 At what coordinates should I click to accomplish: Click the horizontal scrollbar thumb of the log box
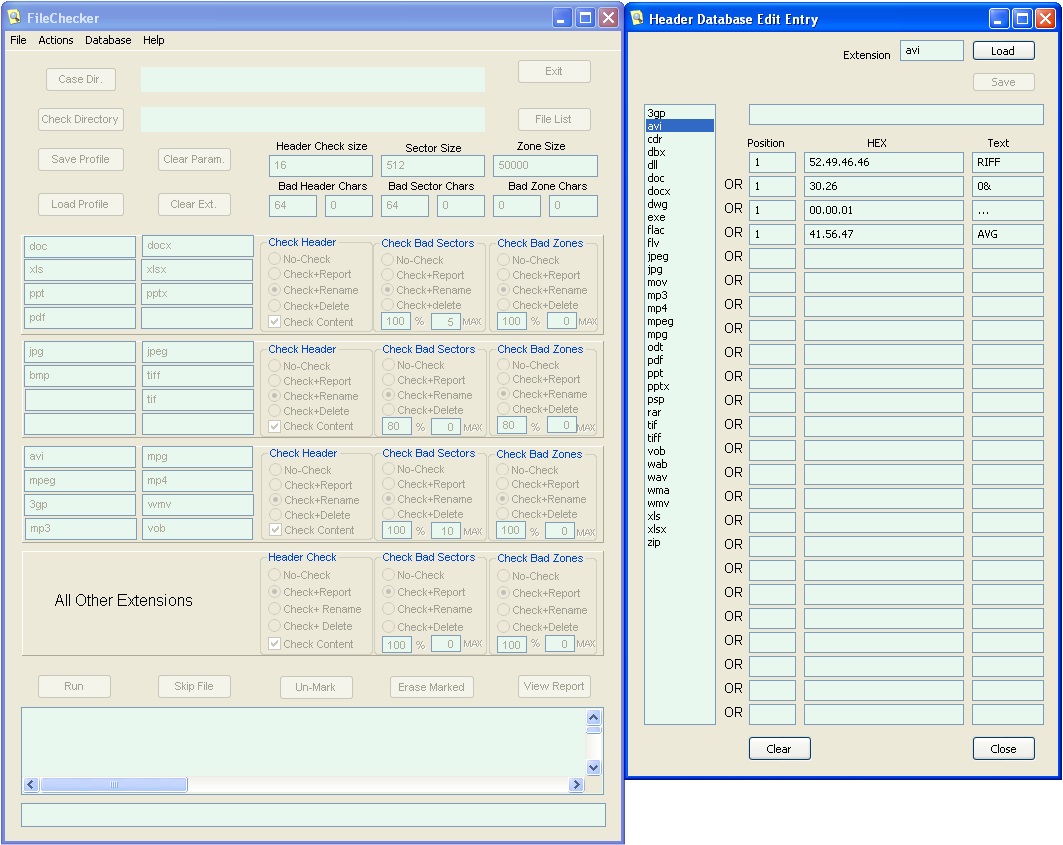pos(114,785)
